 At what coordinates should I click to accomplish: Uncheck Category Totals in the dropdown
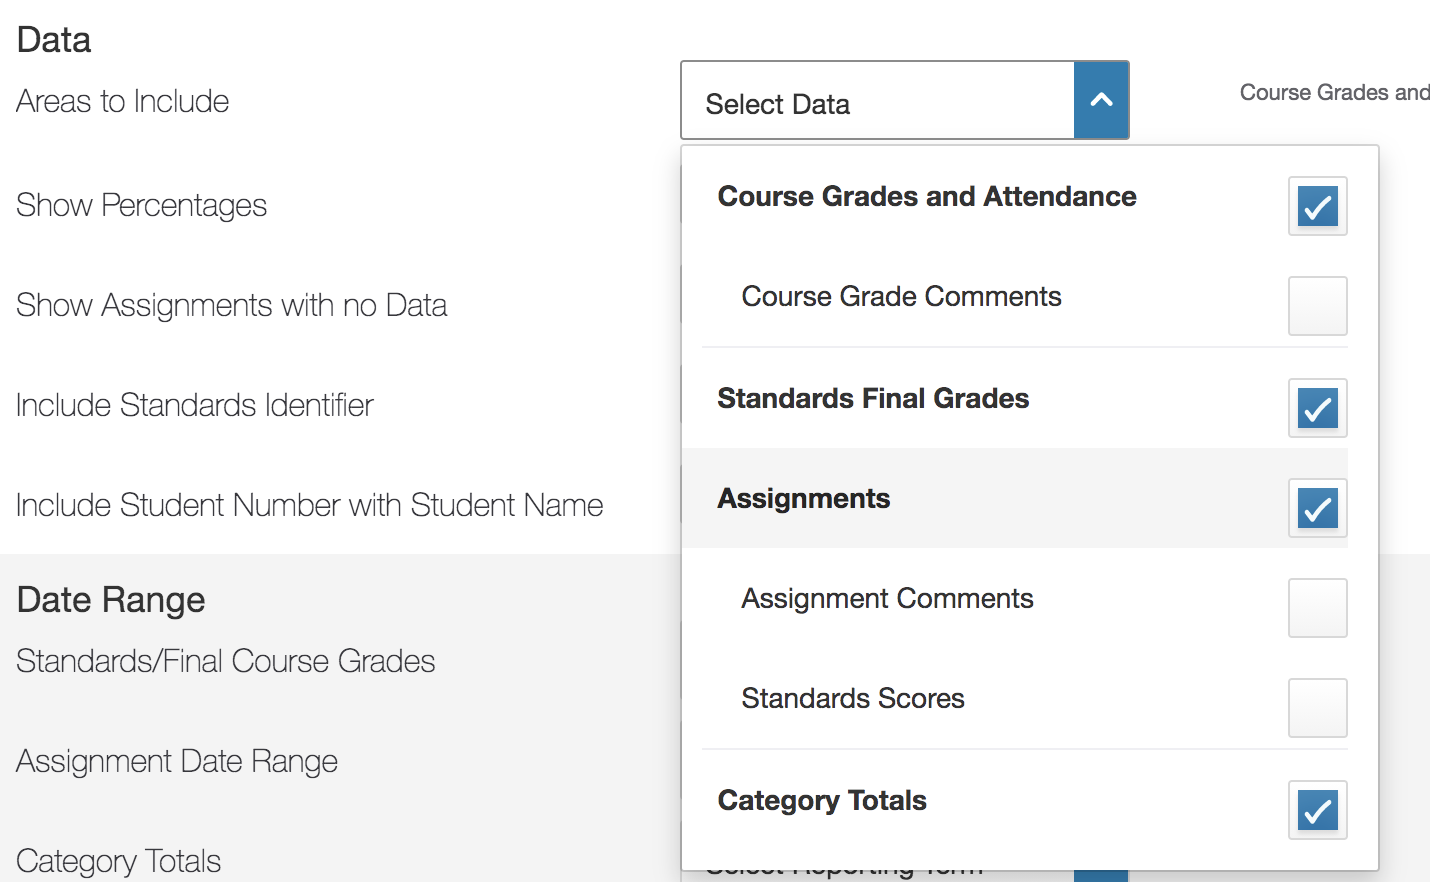point(1317,810)
